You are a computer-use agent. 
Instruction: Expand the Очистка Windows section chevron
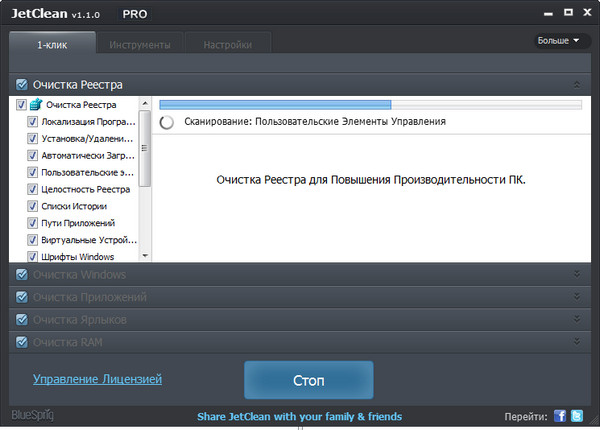pyautogui.click(x=577, y=274)
